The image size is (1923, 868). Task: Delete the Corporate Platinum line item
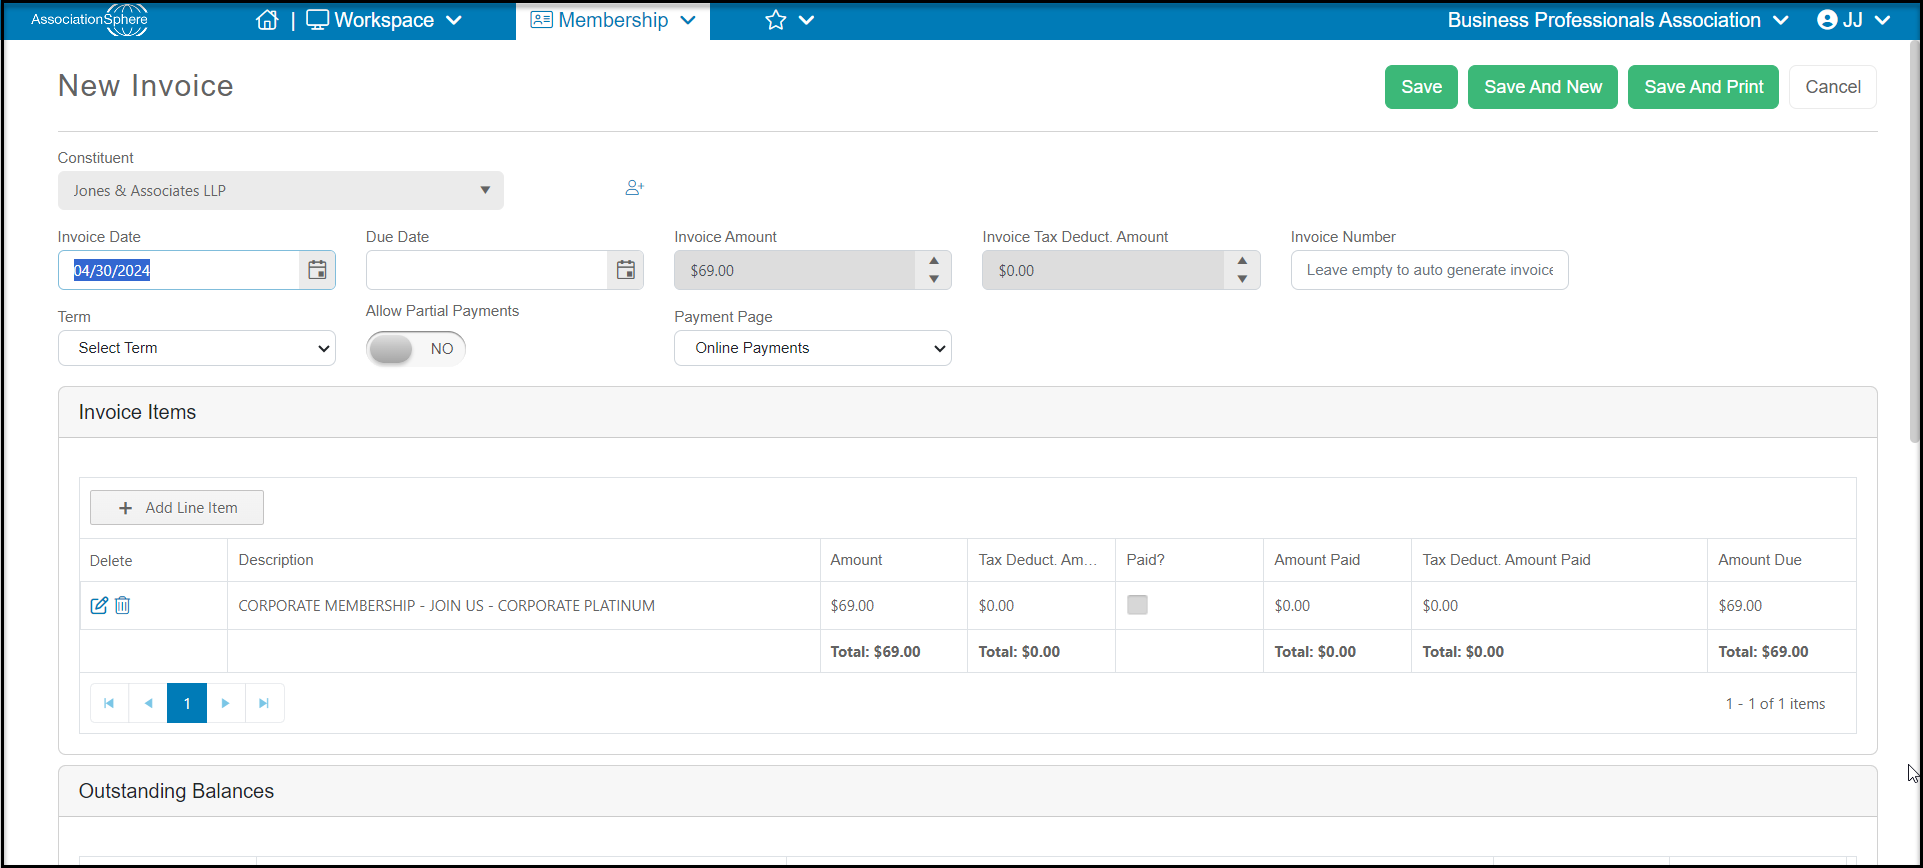122,605
